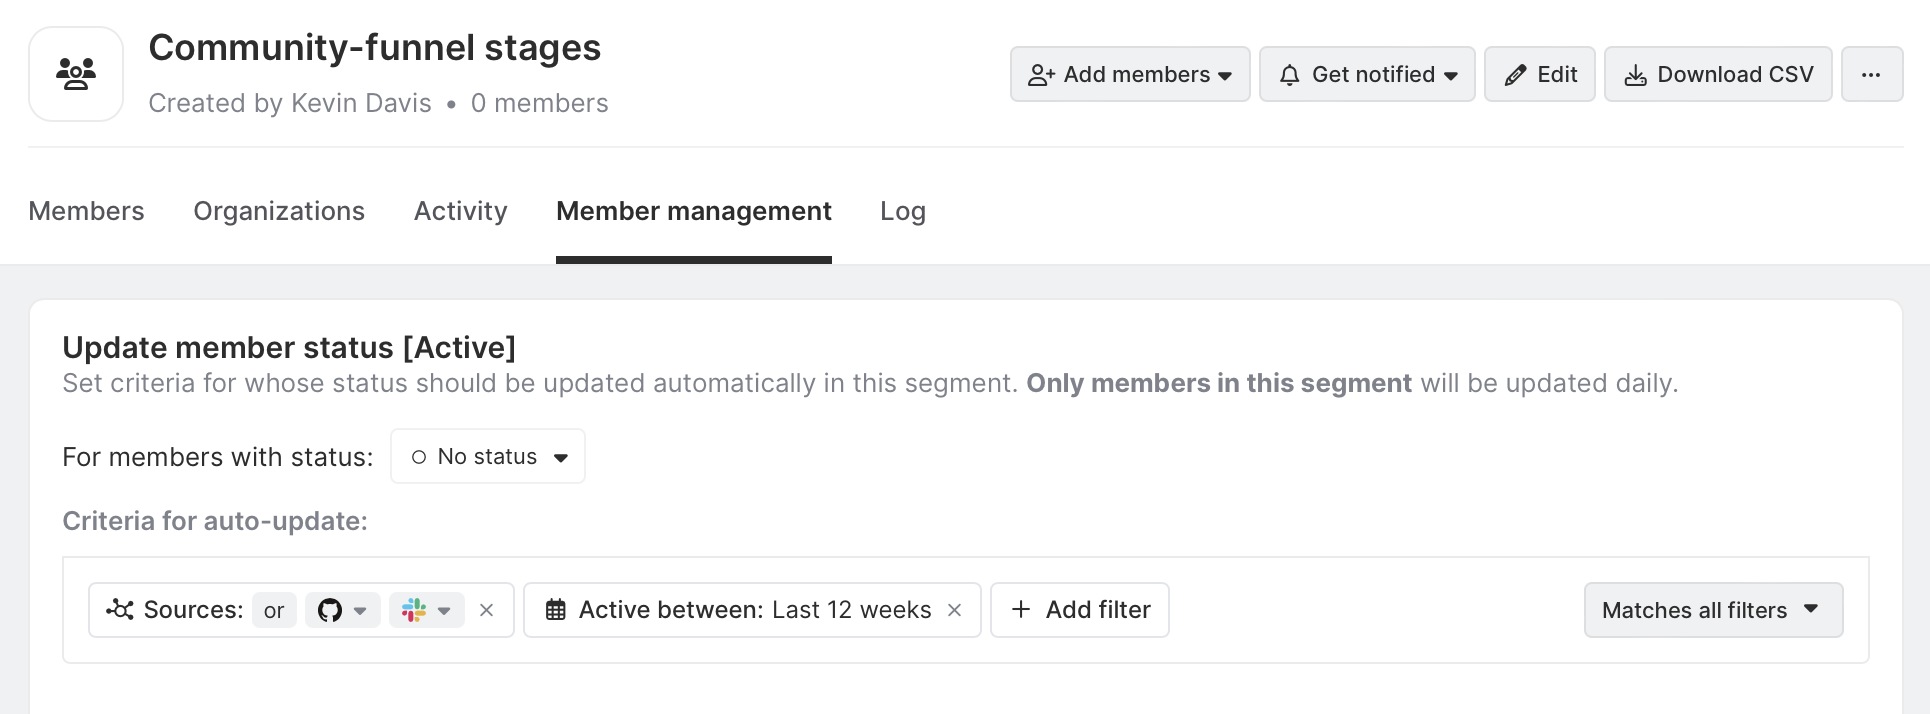
Task: Open the Log tab
Action: click(x=903, y=211)
